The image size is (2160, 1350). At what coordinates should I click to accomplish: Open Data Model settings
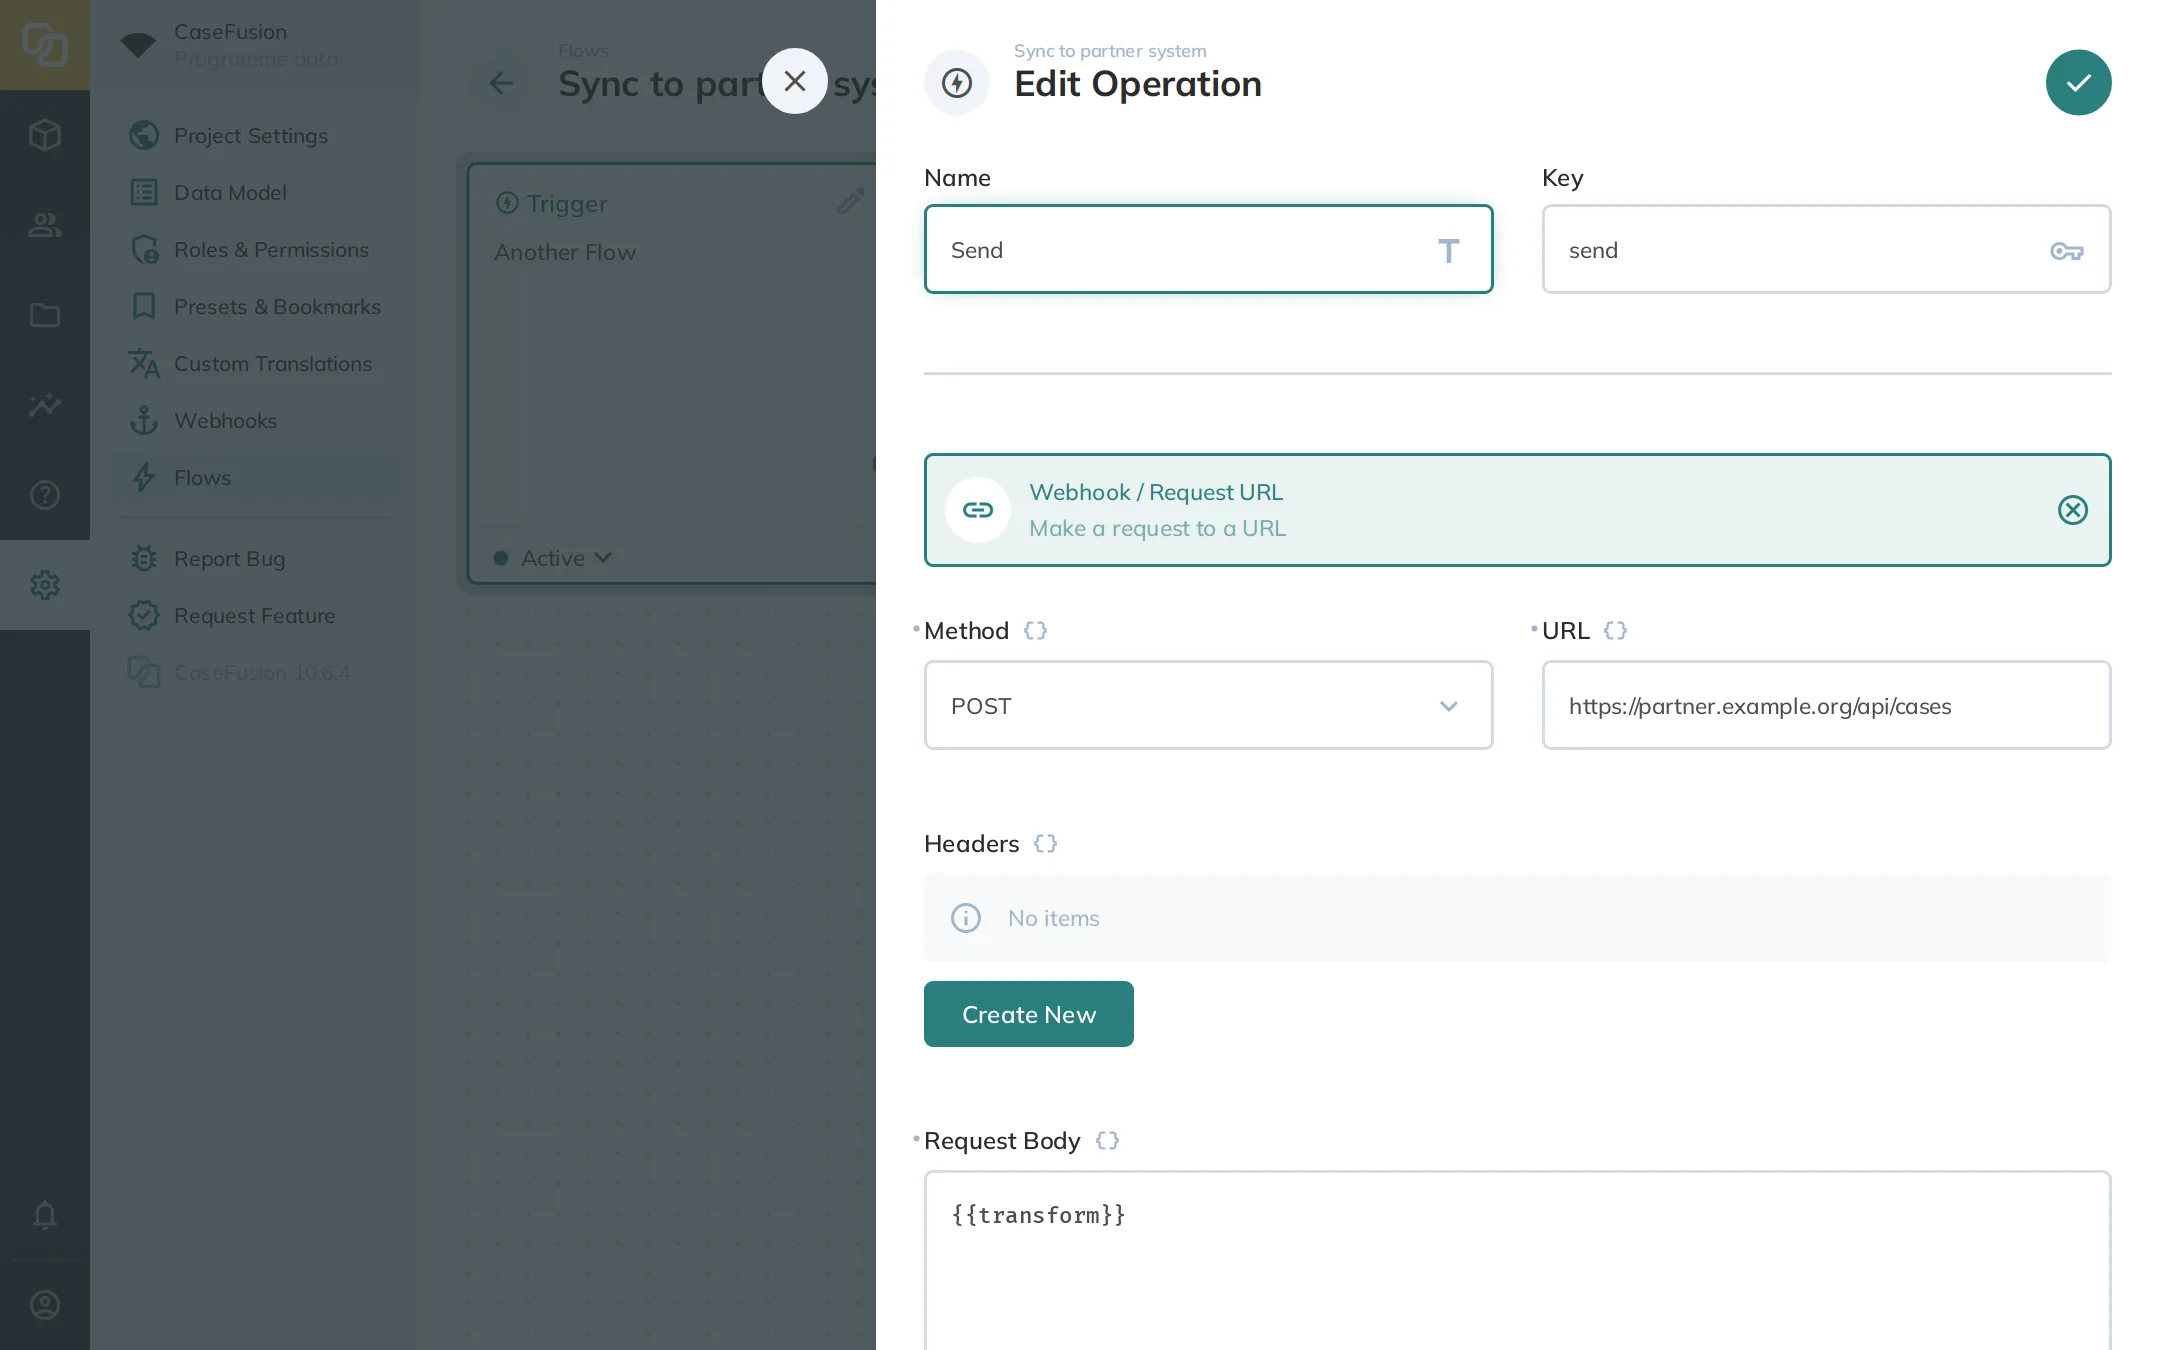pyautogui.click(x=255, y=192)
